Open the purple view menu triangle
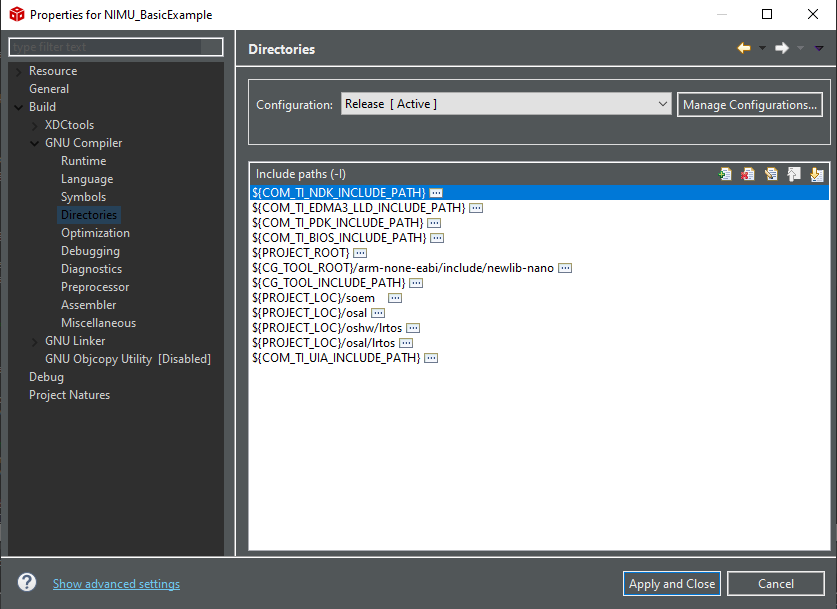Screen dimensions: 837x609 pyautogui.click(x=819, y=49)
